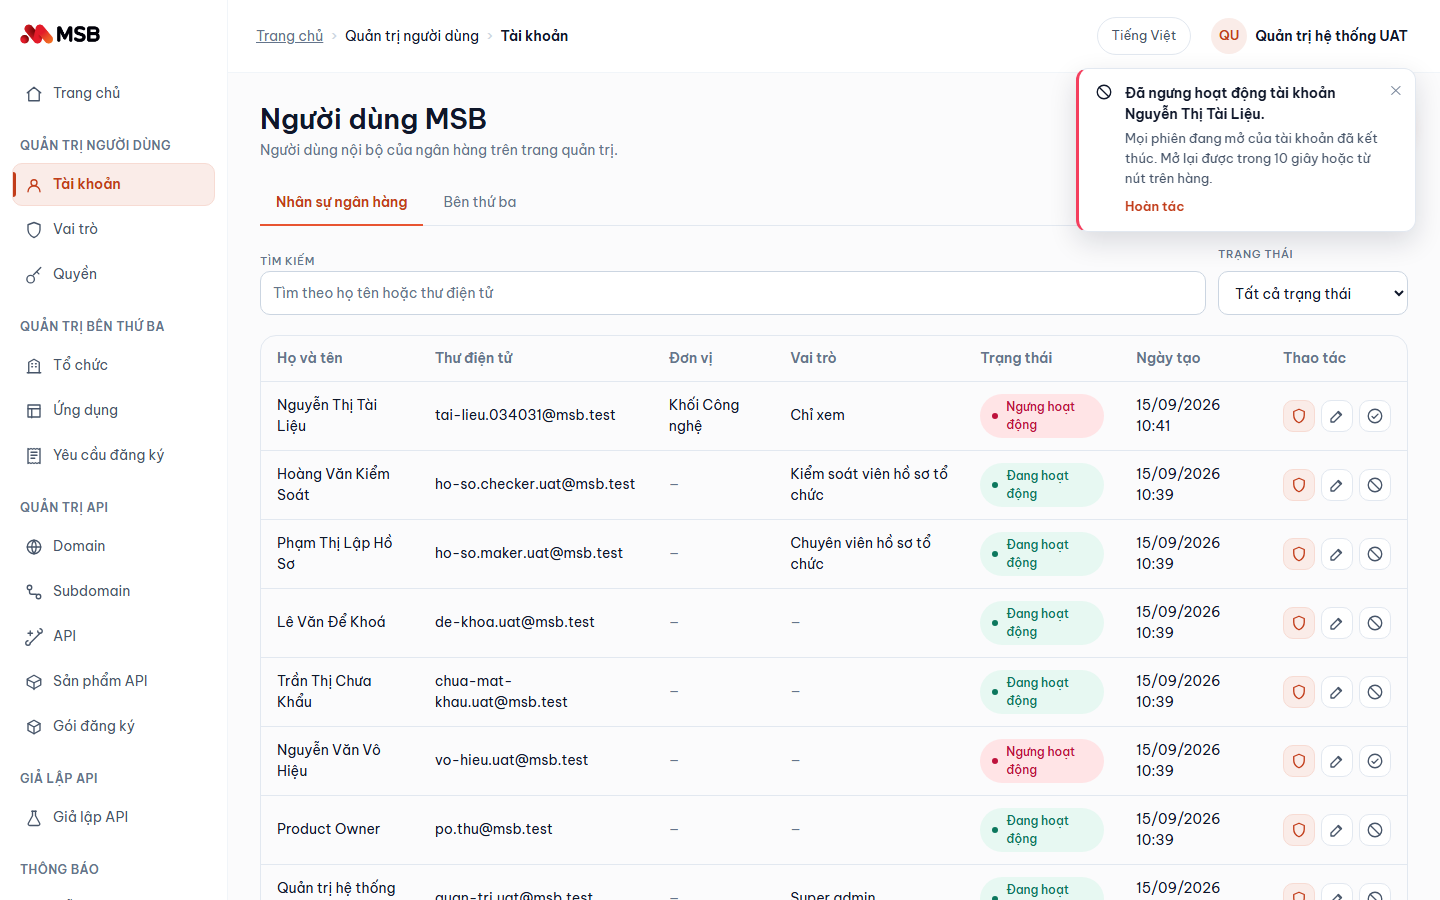Reactivate Nguyễn Thị Tài Liệu account
Screen dimensions: 1440x900
tap(1375, 416)
